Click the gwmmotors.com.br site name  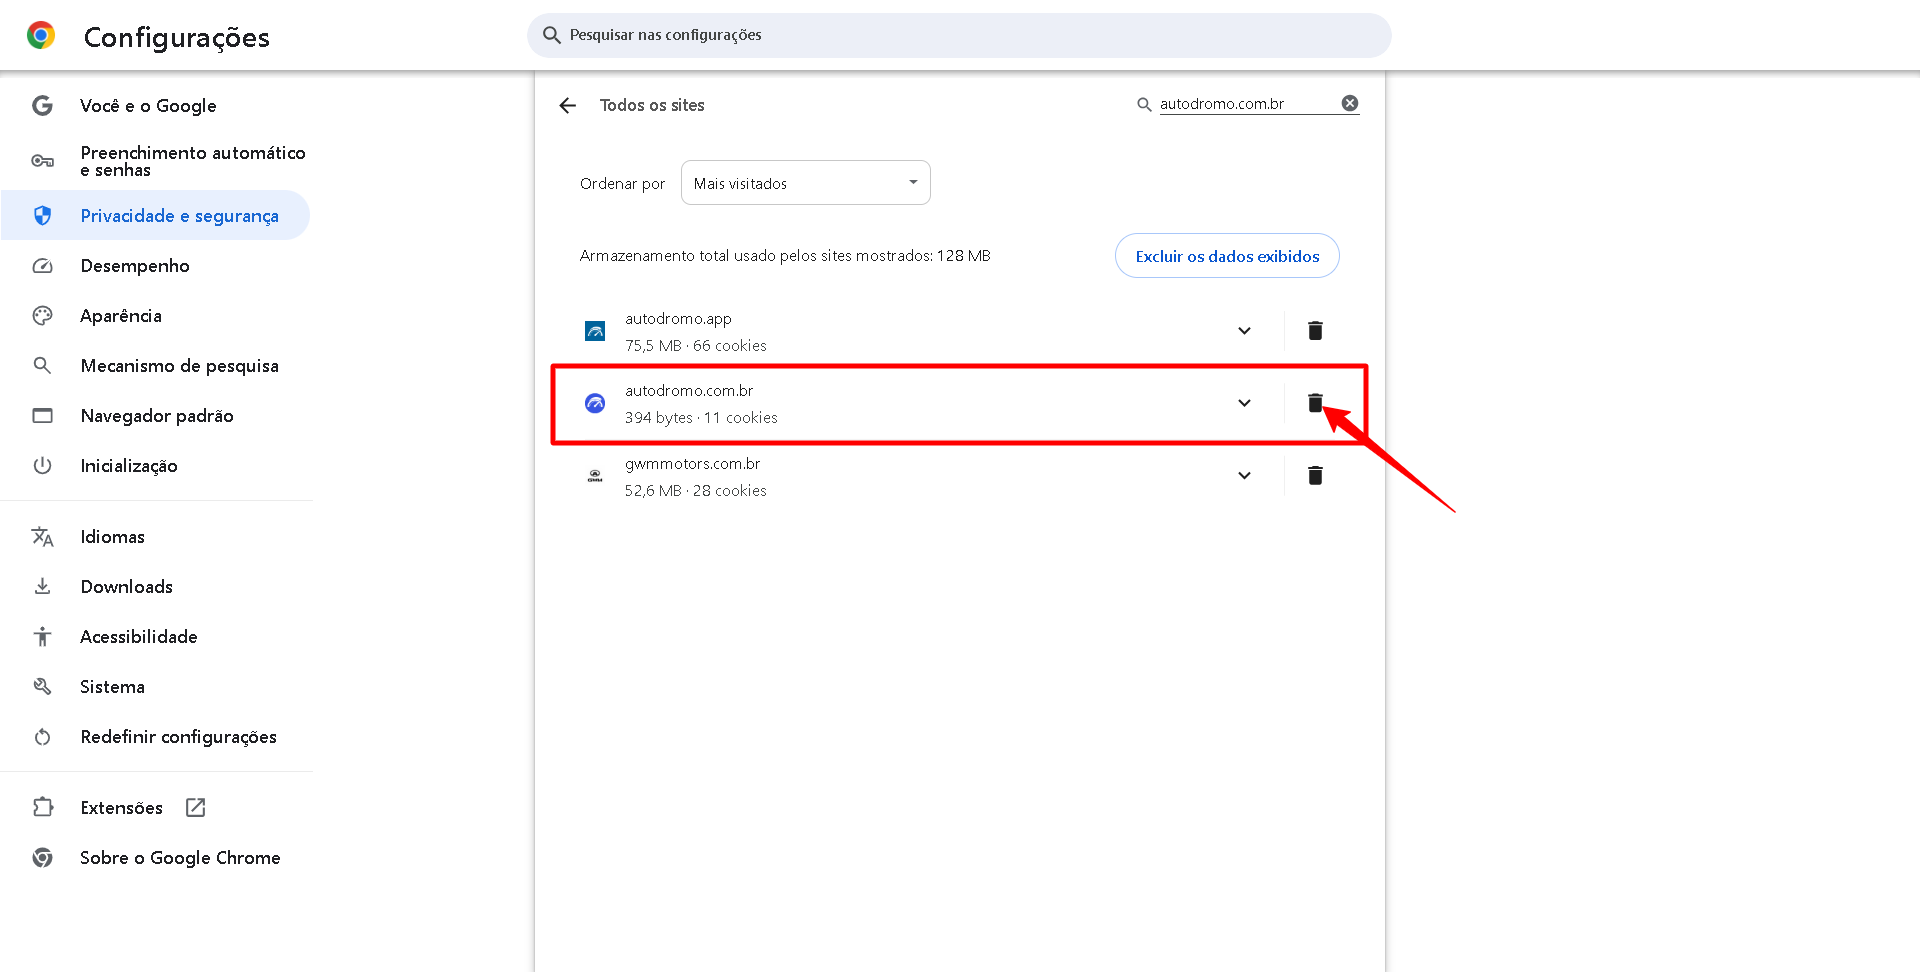[x=692, y=463]
